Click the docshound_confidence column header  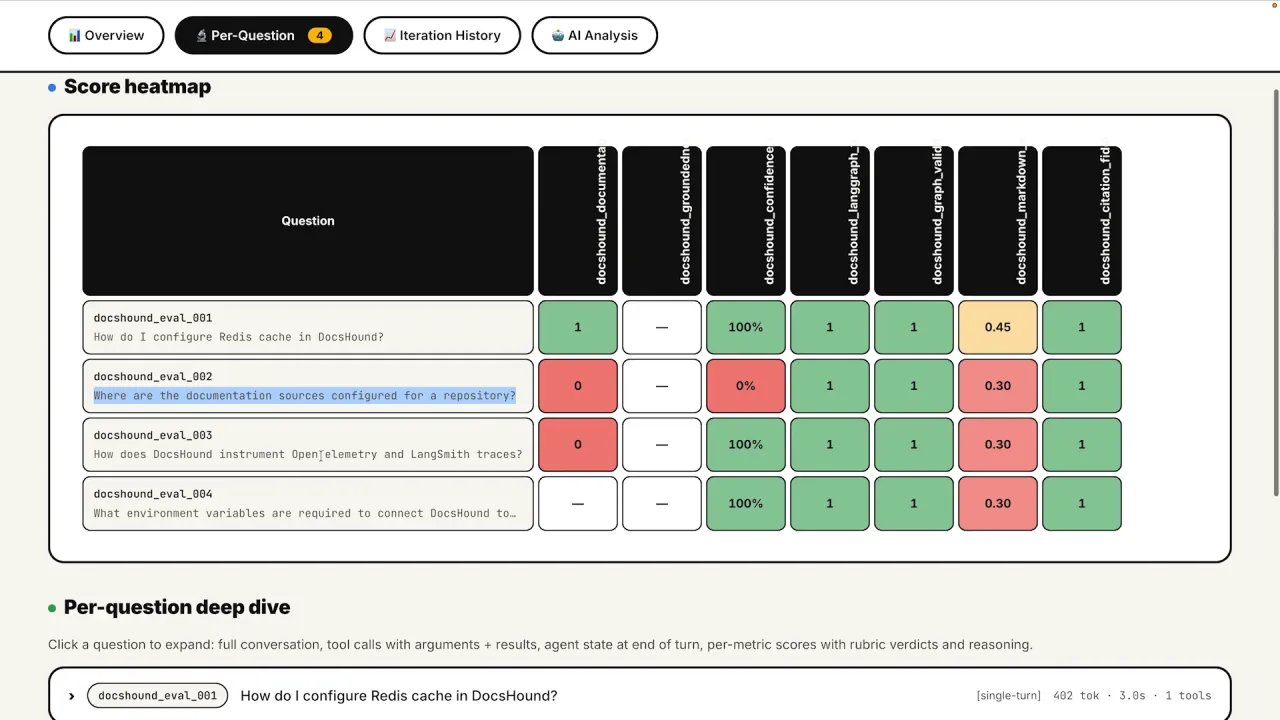pos(746,221)
